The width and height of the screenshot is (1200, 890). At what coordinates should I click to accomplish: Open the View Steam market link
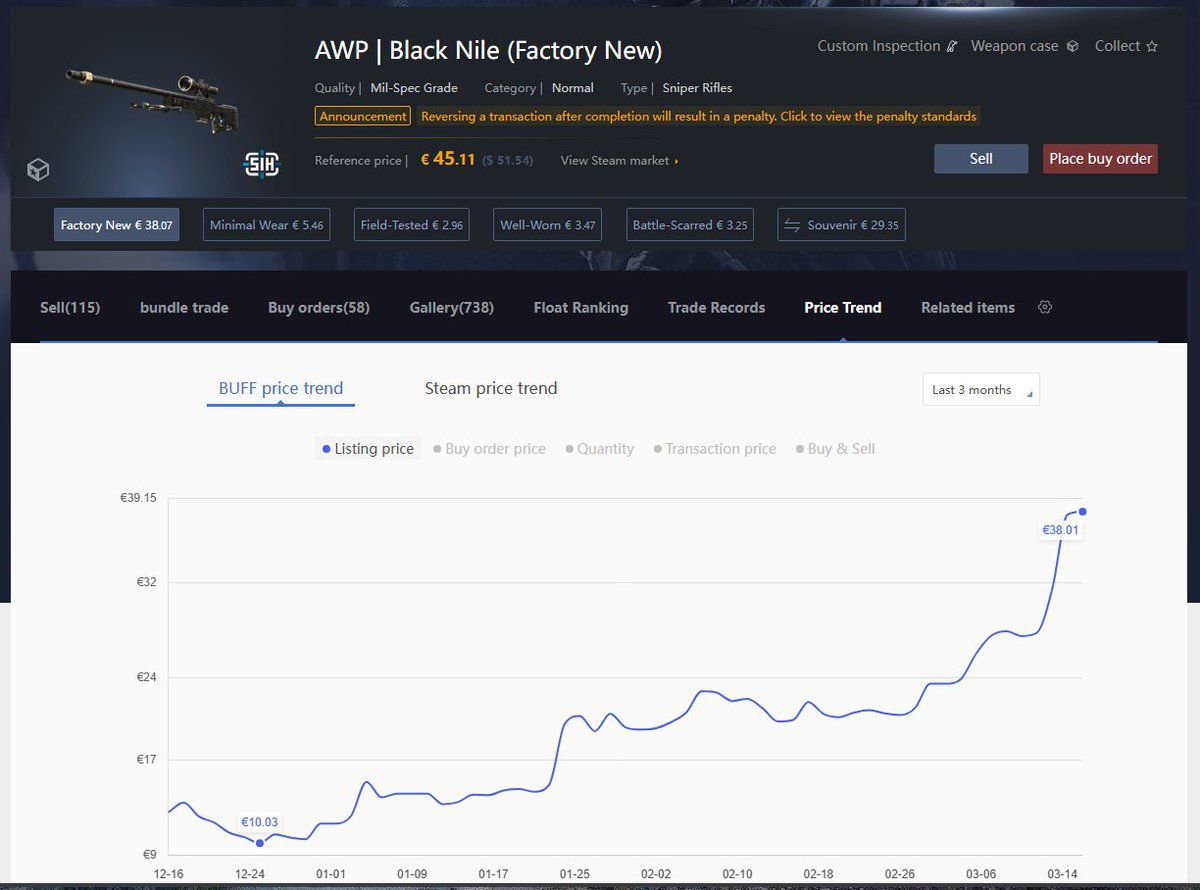(x=619, y=161)
